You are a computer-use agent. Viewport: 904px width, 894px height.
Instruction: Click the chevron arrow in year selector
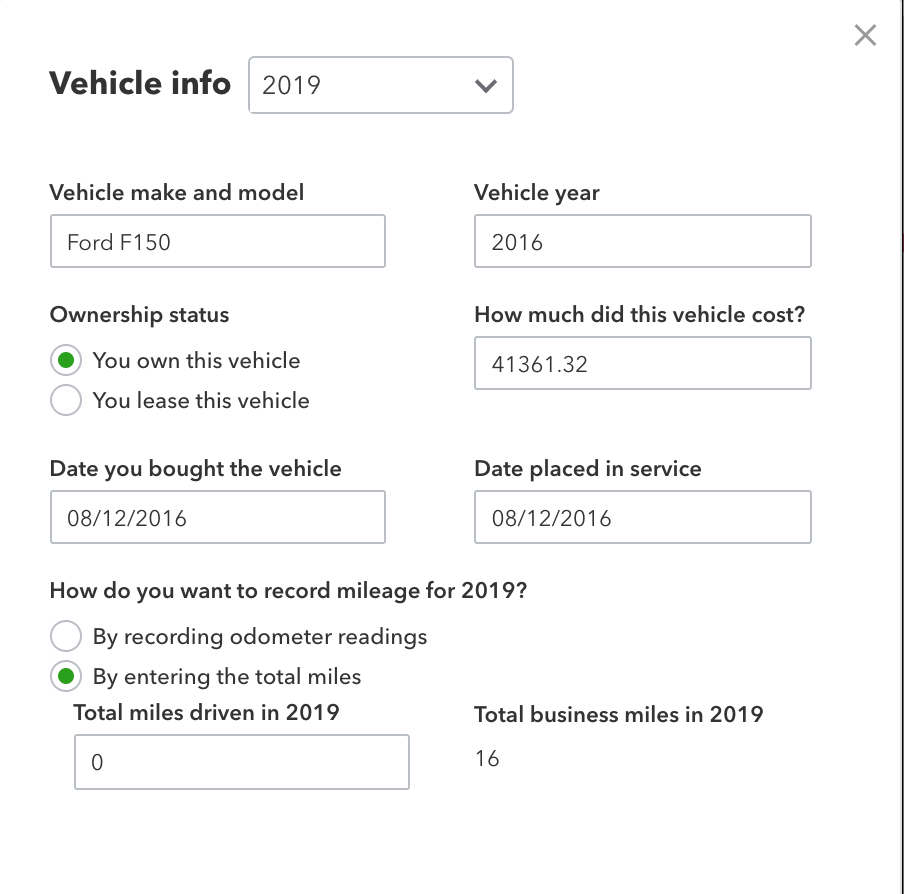pos(485,86)
